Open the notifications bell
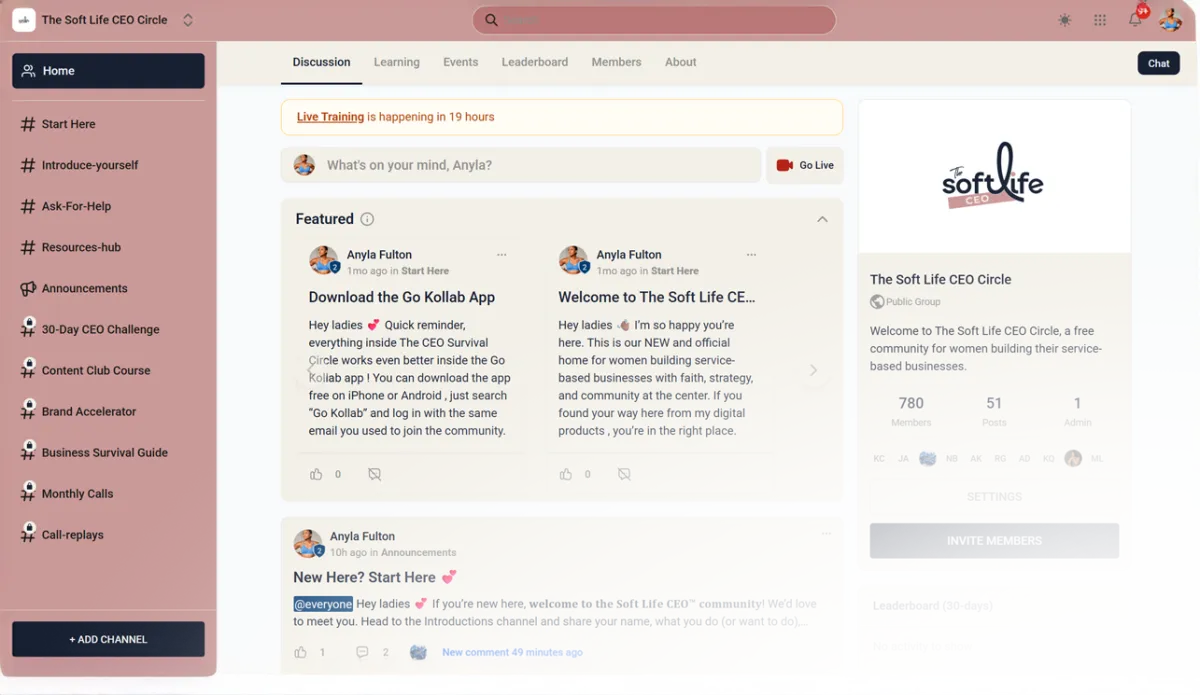Viewport: 1200px width, 695px height. (x=1136, y=19)
